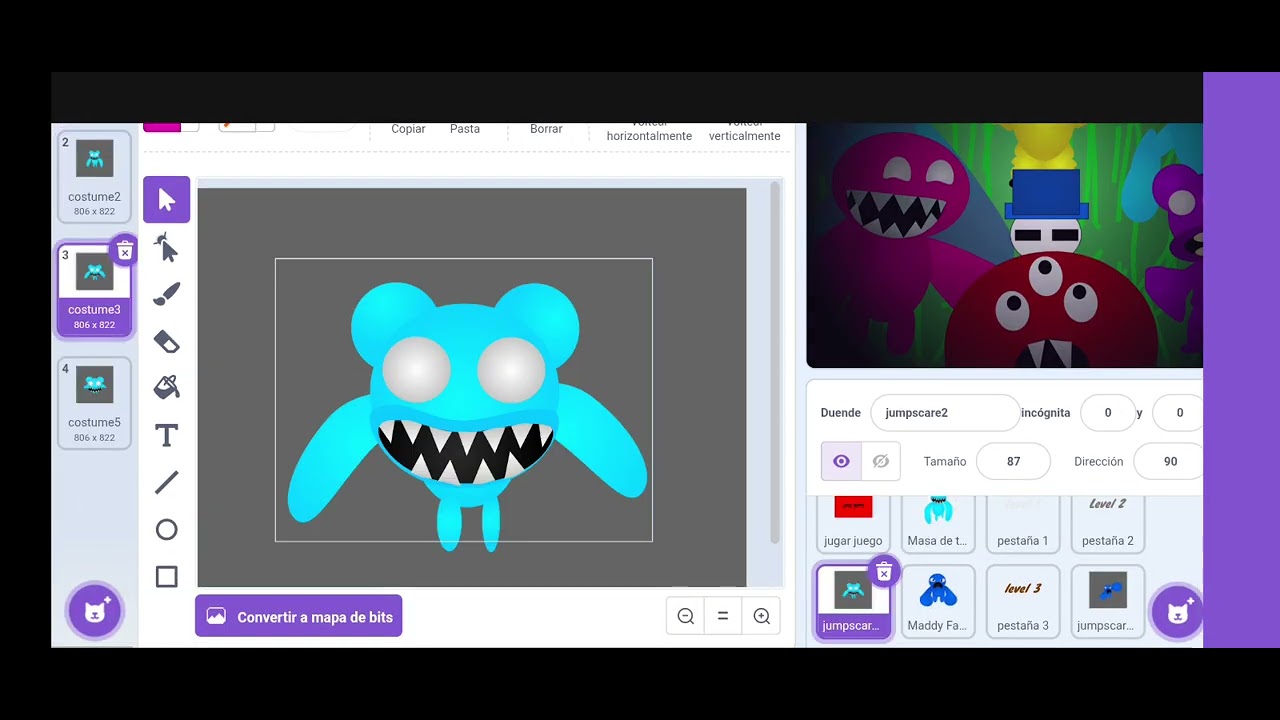Select jumpscar... sprite right of pestaña 3

point(1107,601)
